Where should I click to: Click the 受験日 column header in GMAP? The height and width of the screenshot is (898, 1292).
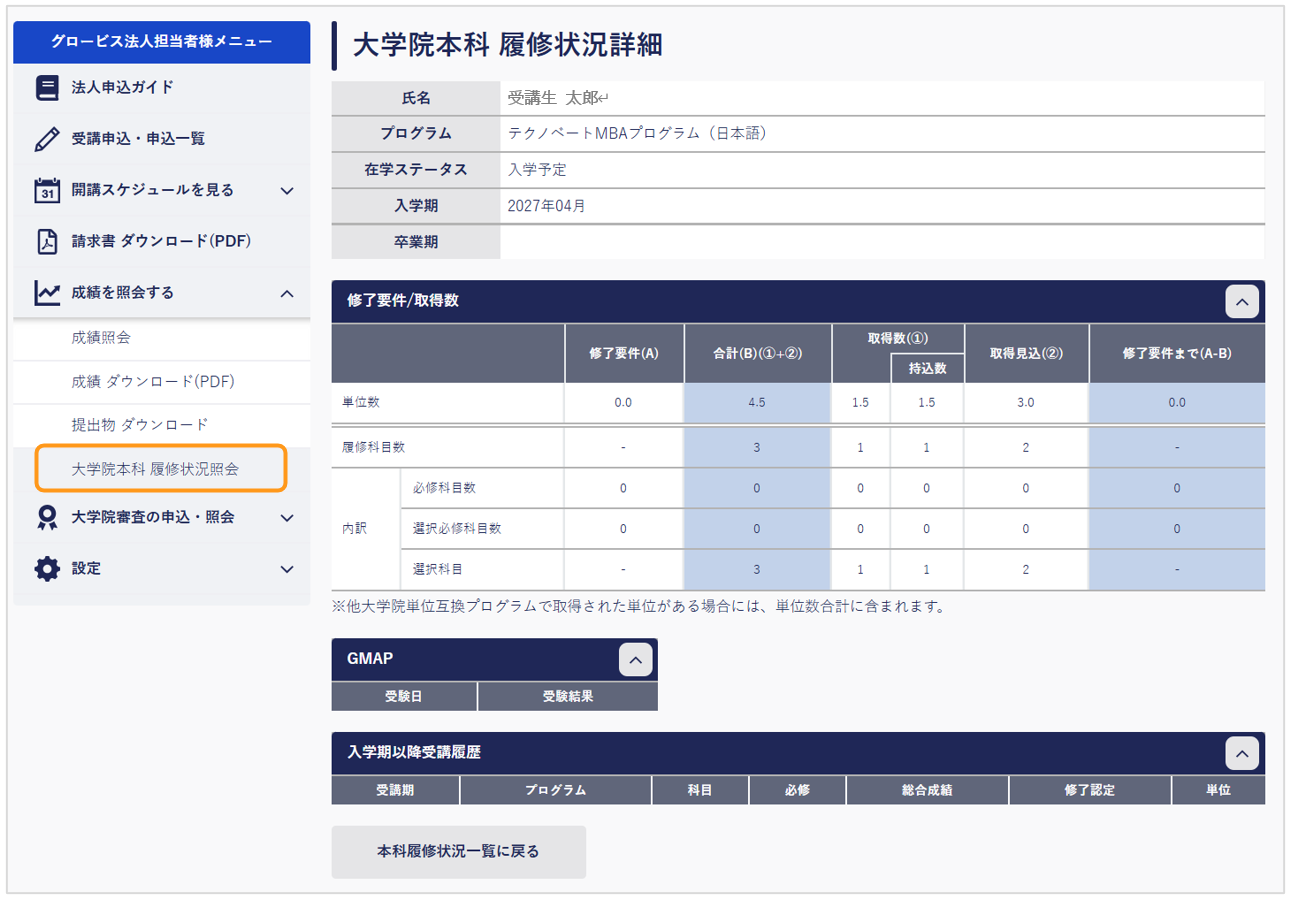click(404, 697)
